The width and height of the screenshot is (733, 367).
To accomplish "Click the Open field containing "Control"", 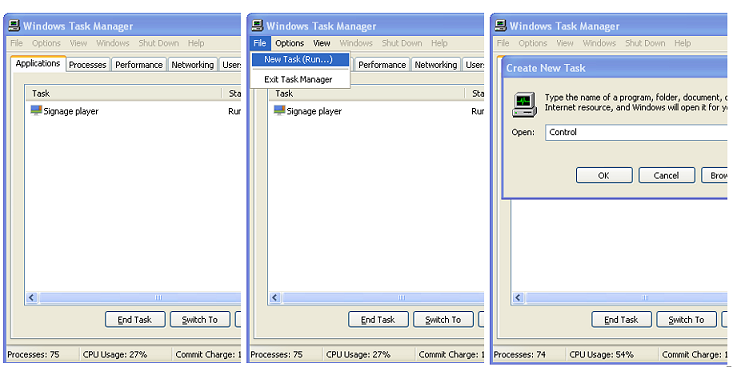I will (x=636, y=132).
